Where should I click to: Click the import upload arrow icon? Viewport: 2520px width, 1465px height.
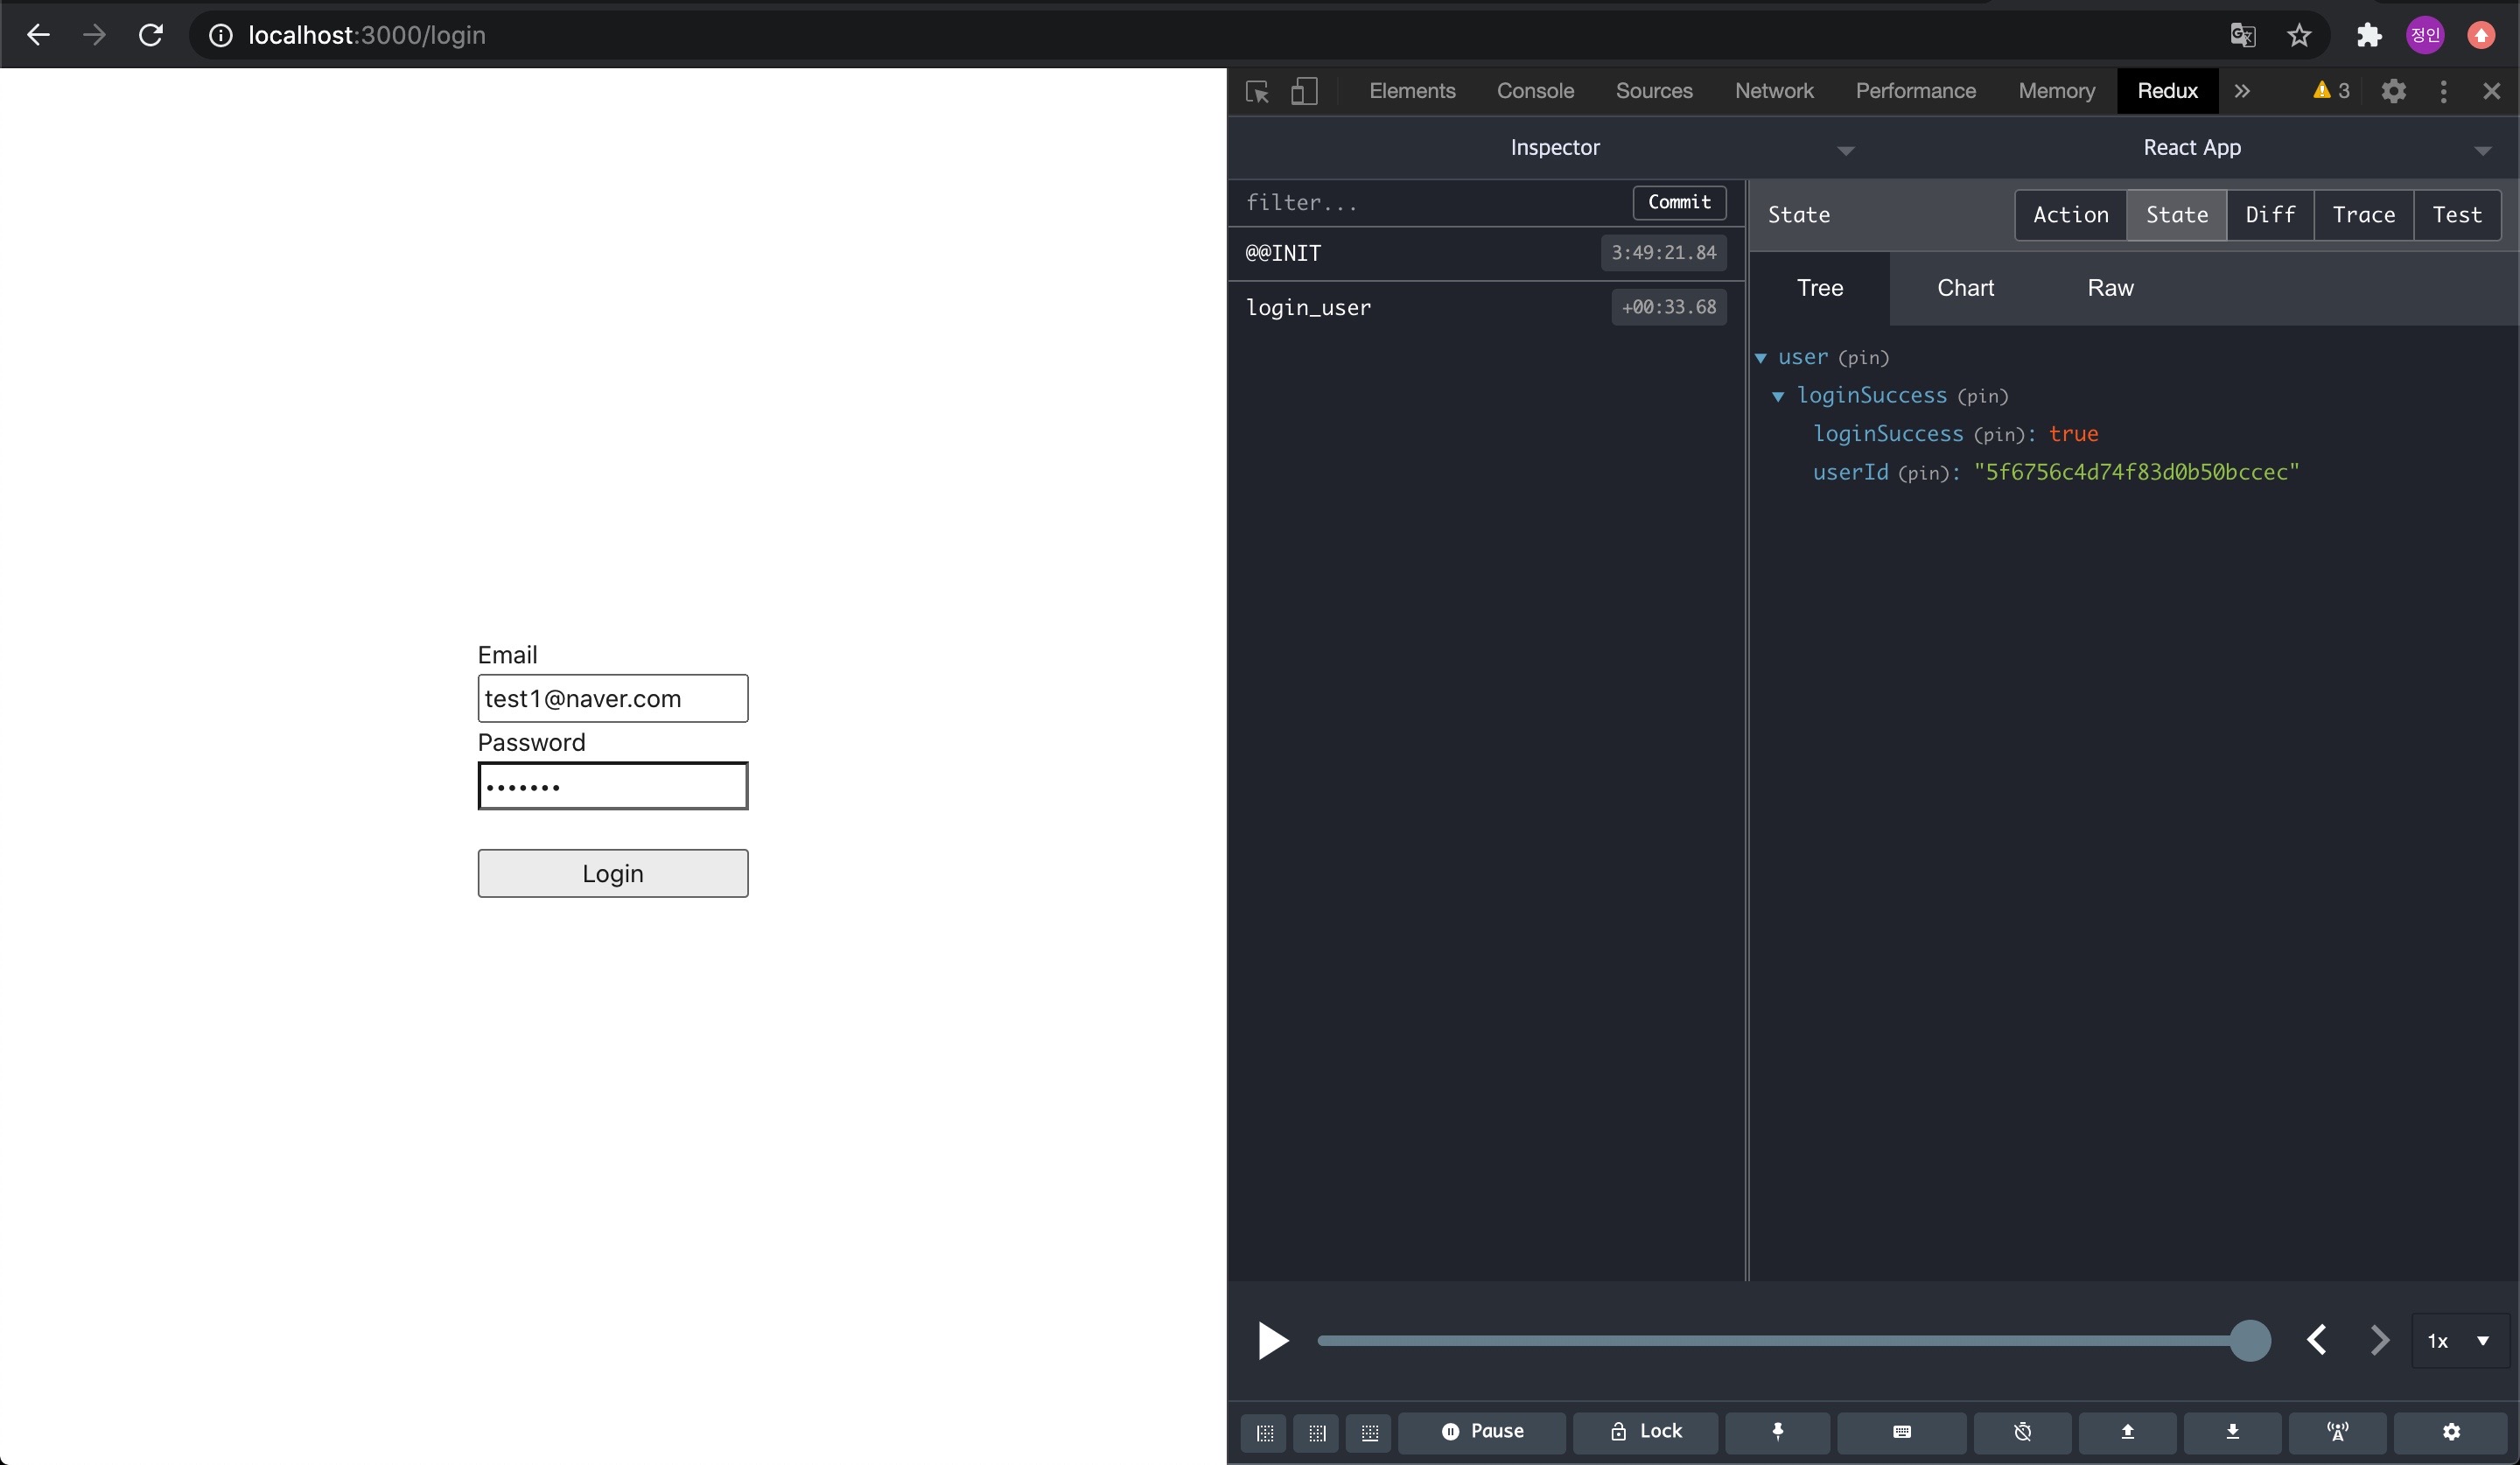(x=2127, y=1431)
